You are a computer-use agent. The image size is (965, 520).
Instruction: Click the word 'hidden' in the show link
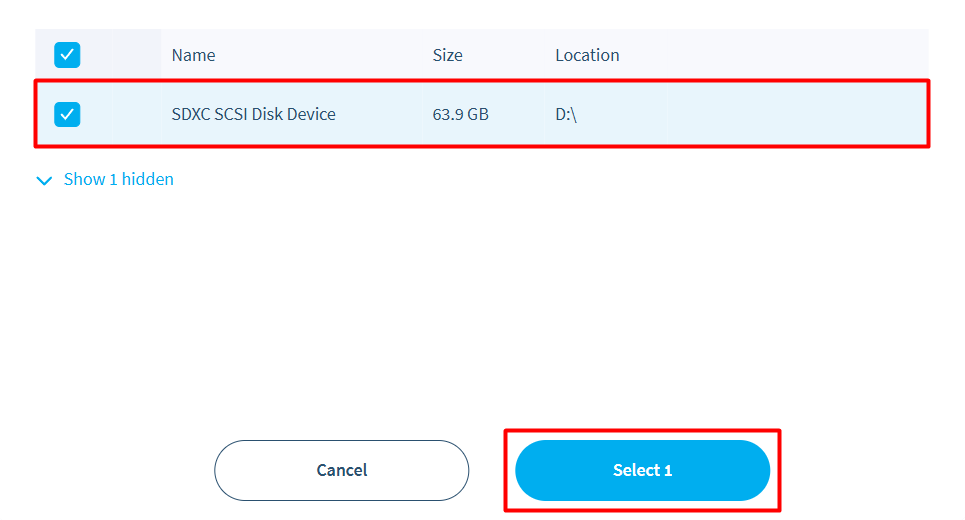point(148,179)
